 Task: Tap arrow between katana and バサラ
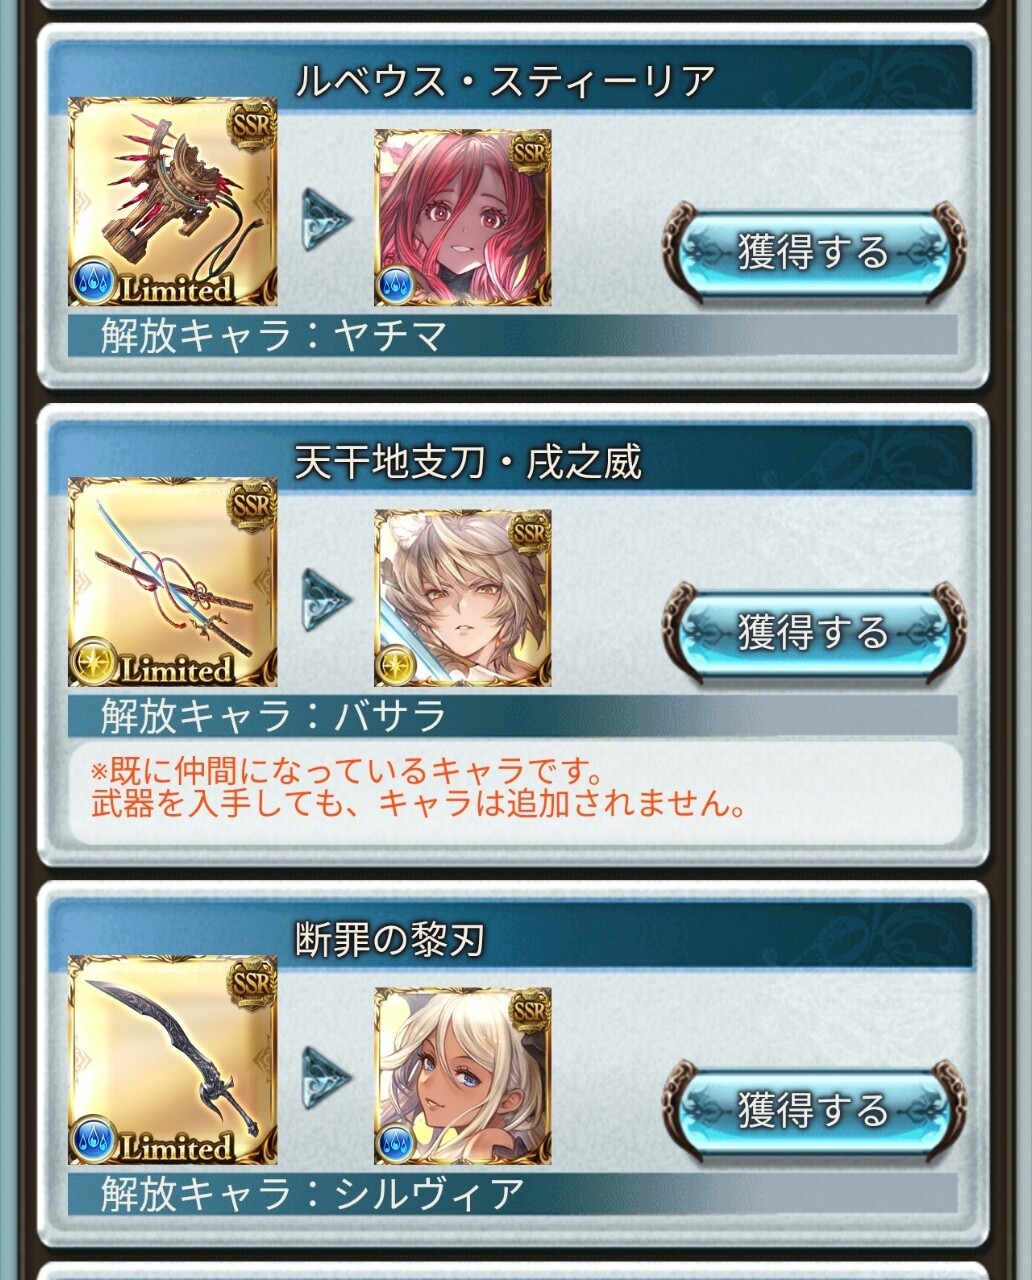[327, 599]
